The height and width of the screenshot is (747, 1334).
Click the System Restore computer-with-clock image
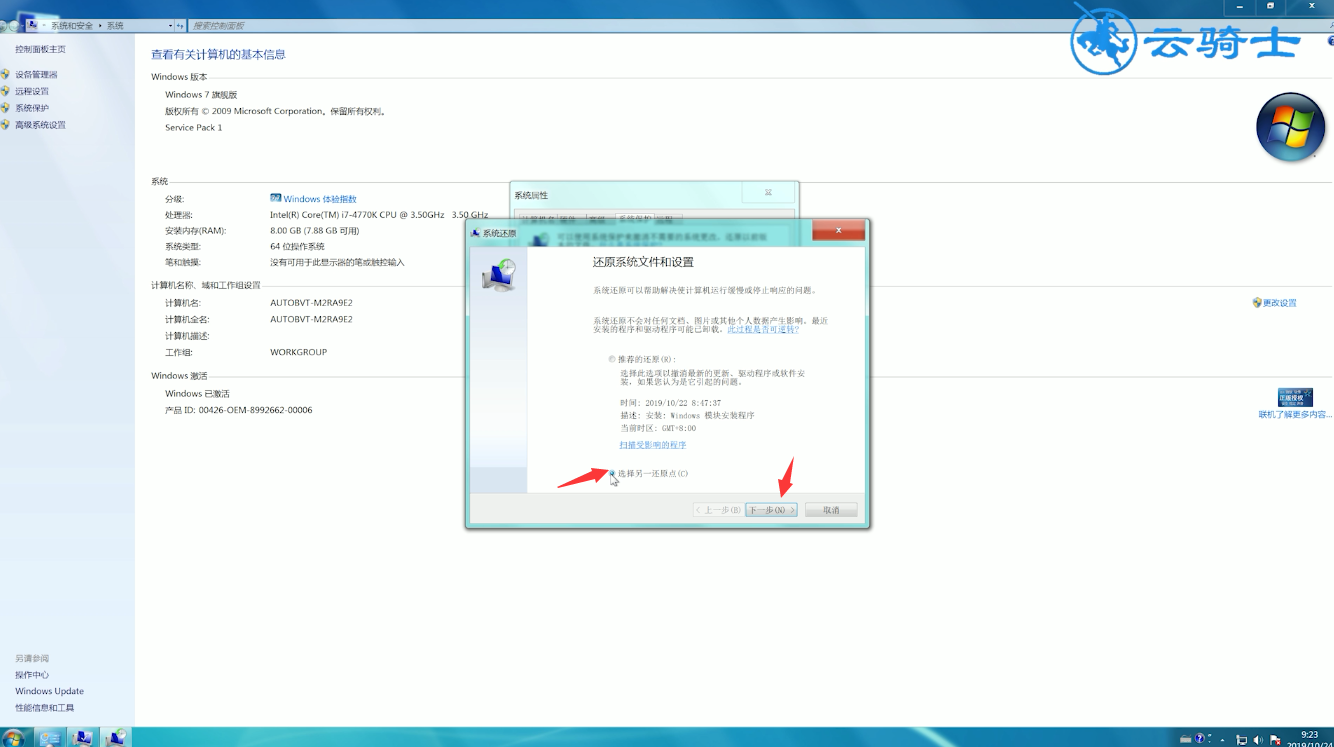[498, 275]
